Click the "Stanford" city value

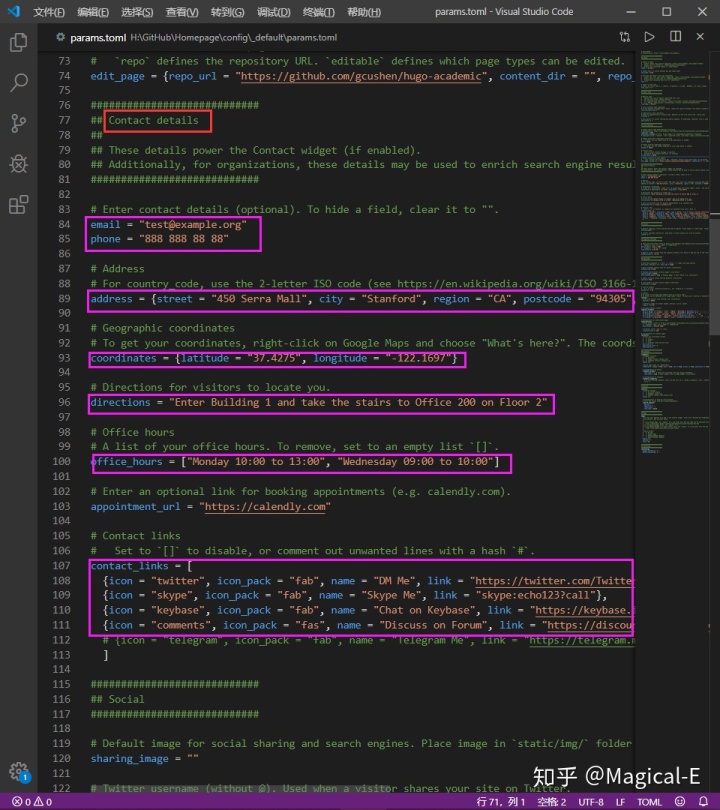tap(391, 299)
